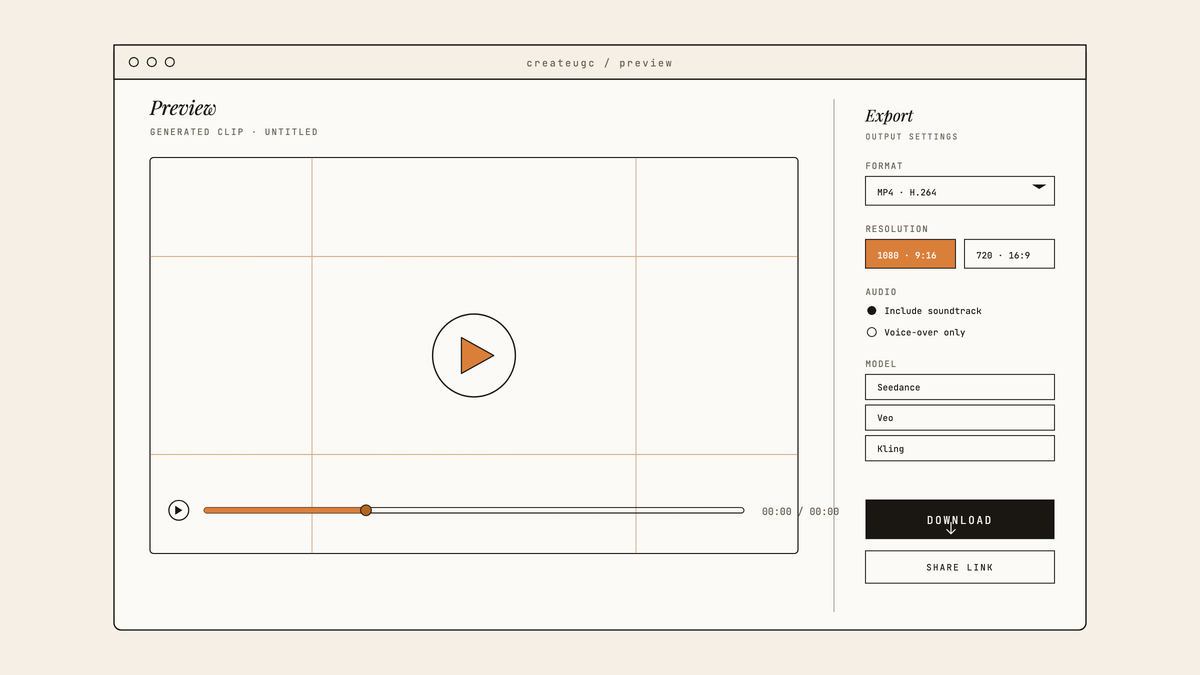Choose the Seedance model
1200x675 pixels.
click(x=960, y=387)
